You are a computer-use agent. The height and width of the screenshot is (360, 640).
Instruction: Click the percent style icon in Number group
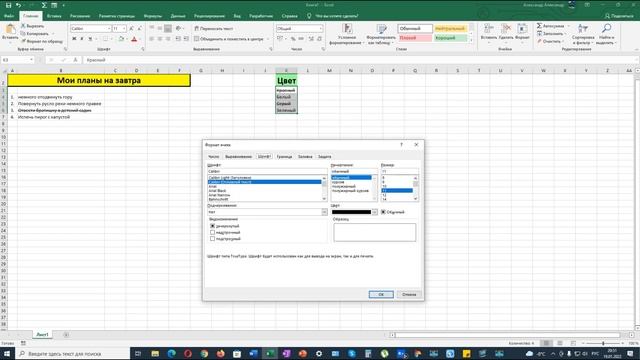point(293,39)
